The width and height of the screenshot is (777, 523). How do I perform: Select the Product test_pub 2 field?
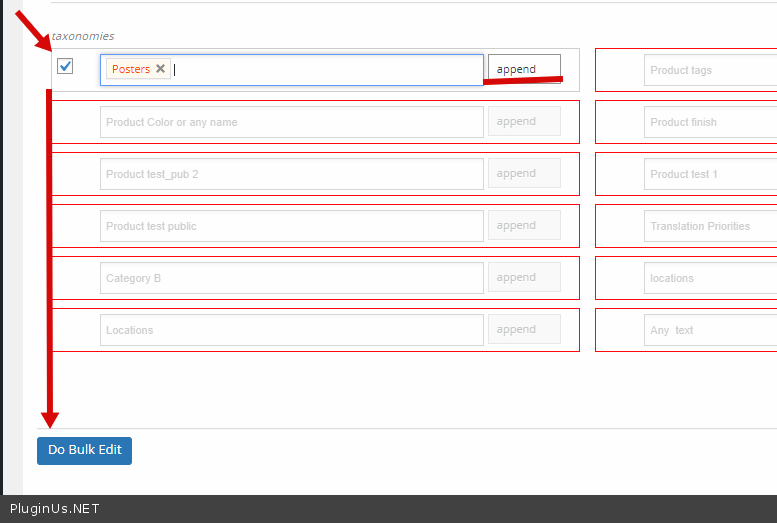[x=291, y=174]
